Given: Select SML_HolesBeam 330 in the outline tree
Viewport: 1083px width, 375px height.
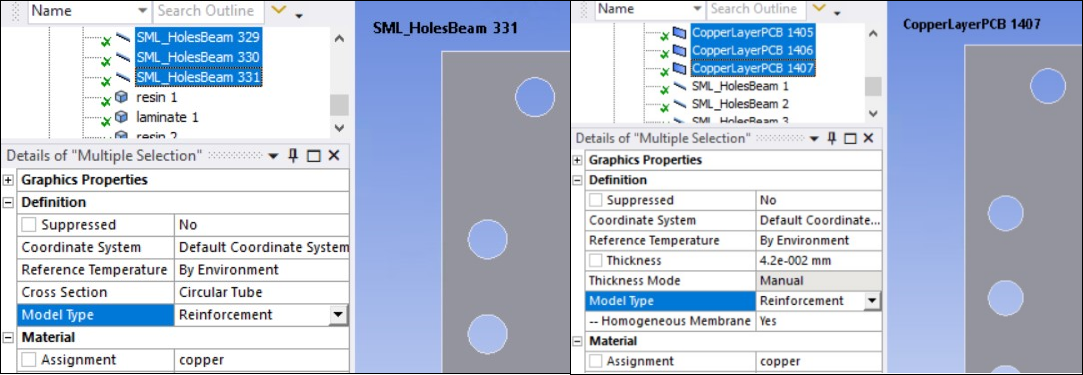Looking at the screenshot, I should [x=198, y=57].
